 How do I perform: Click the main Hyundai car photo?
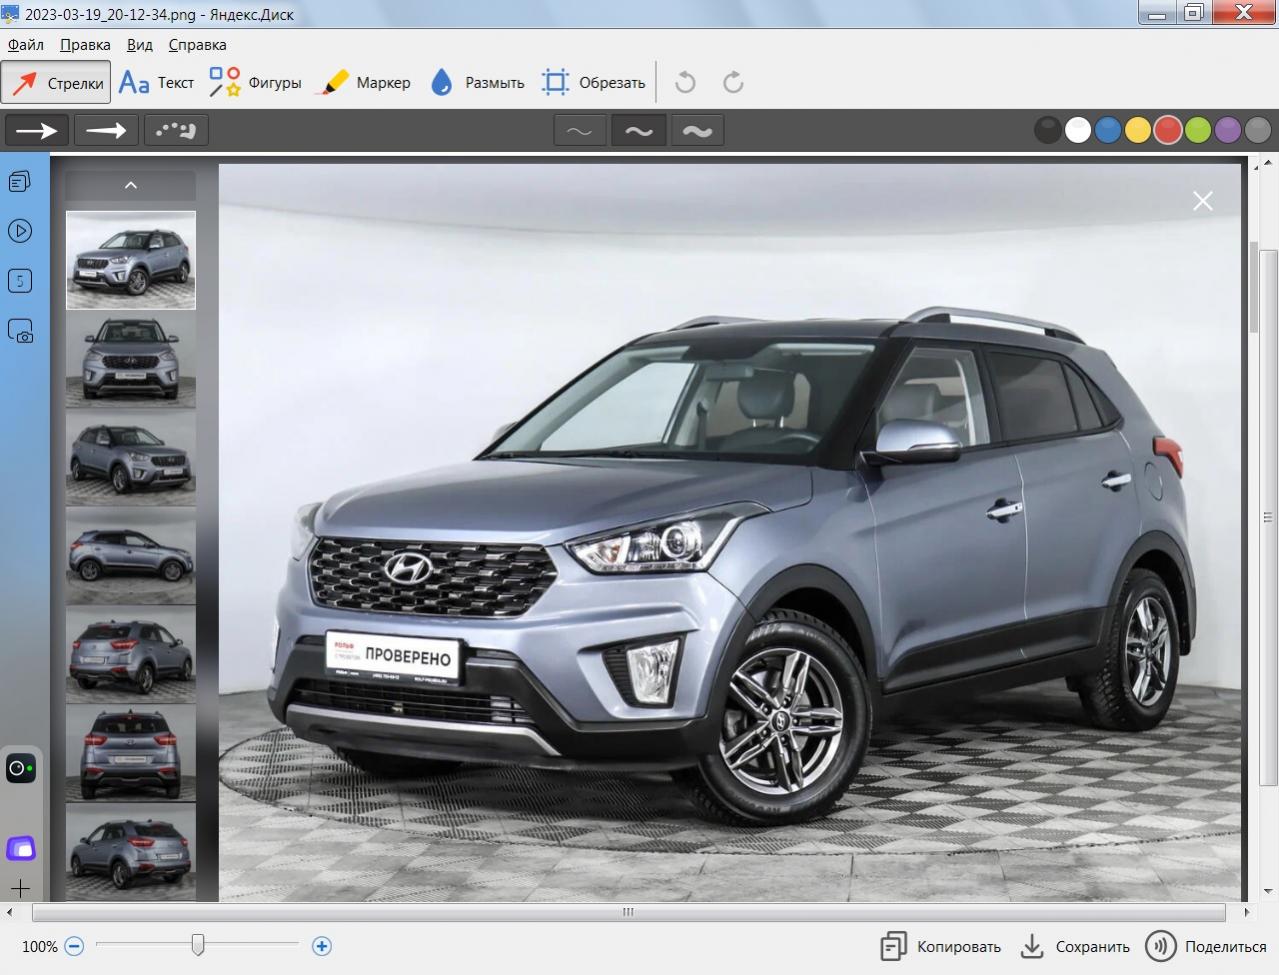tap(730, 532)
